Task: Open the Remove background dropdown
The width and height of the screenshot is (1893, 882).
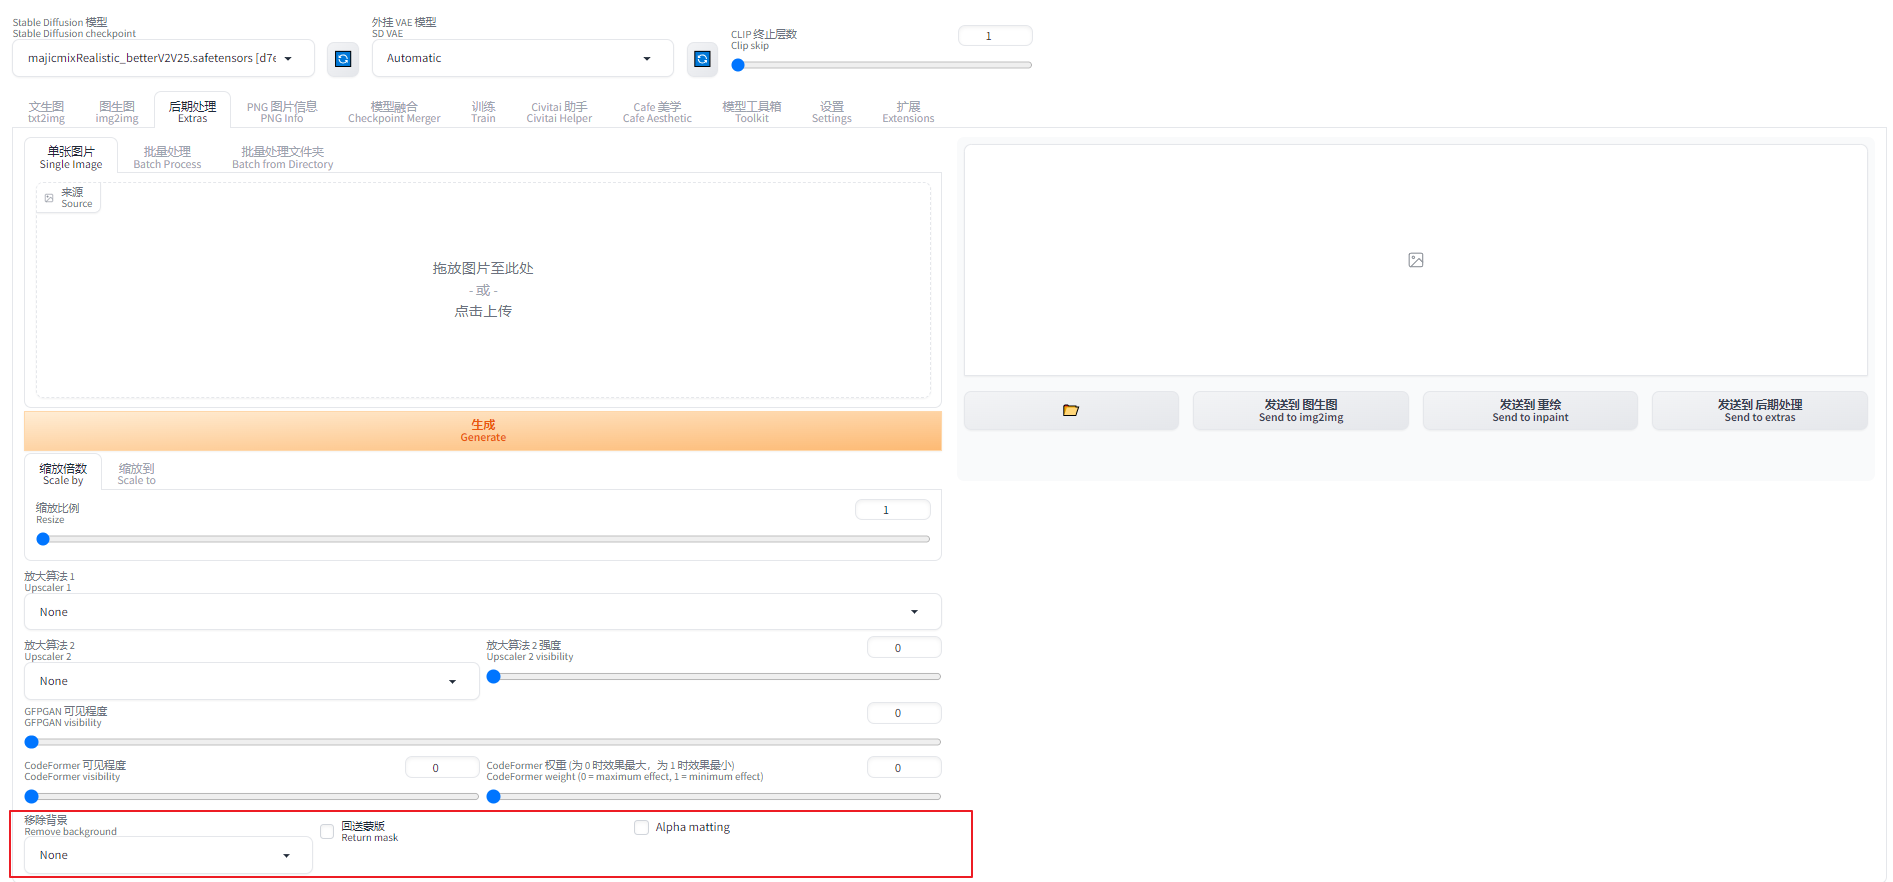Action: click(x=168, y=855)
